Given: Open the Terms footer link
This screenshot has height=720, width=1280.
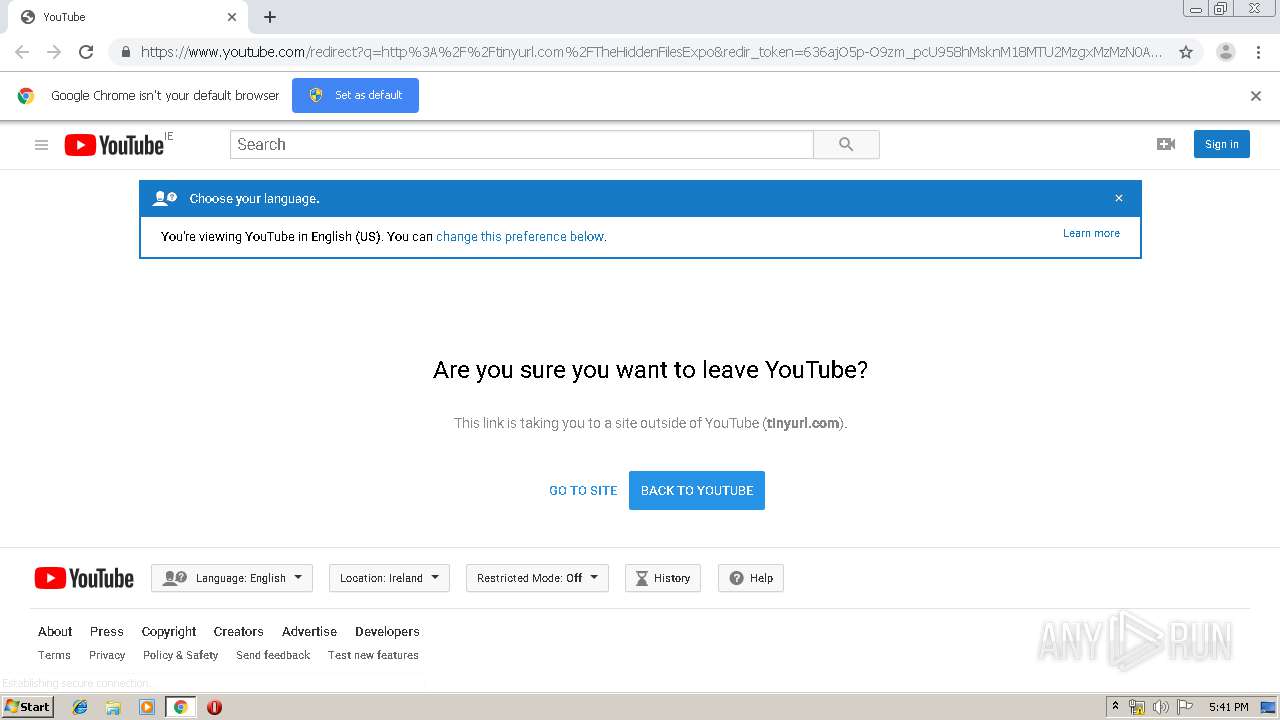Looking at the screenshot, I should pos(54,656).
